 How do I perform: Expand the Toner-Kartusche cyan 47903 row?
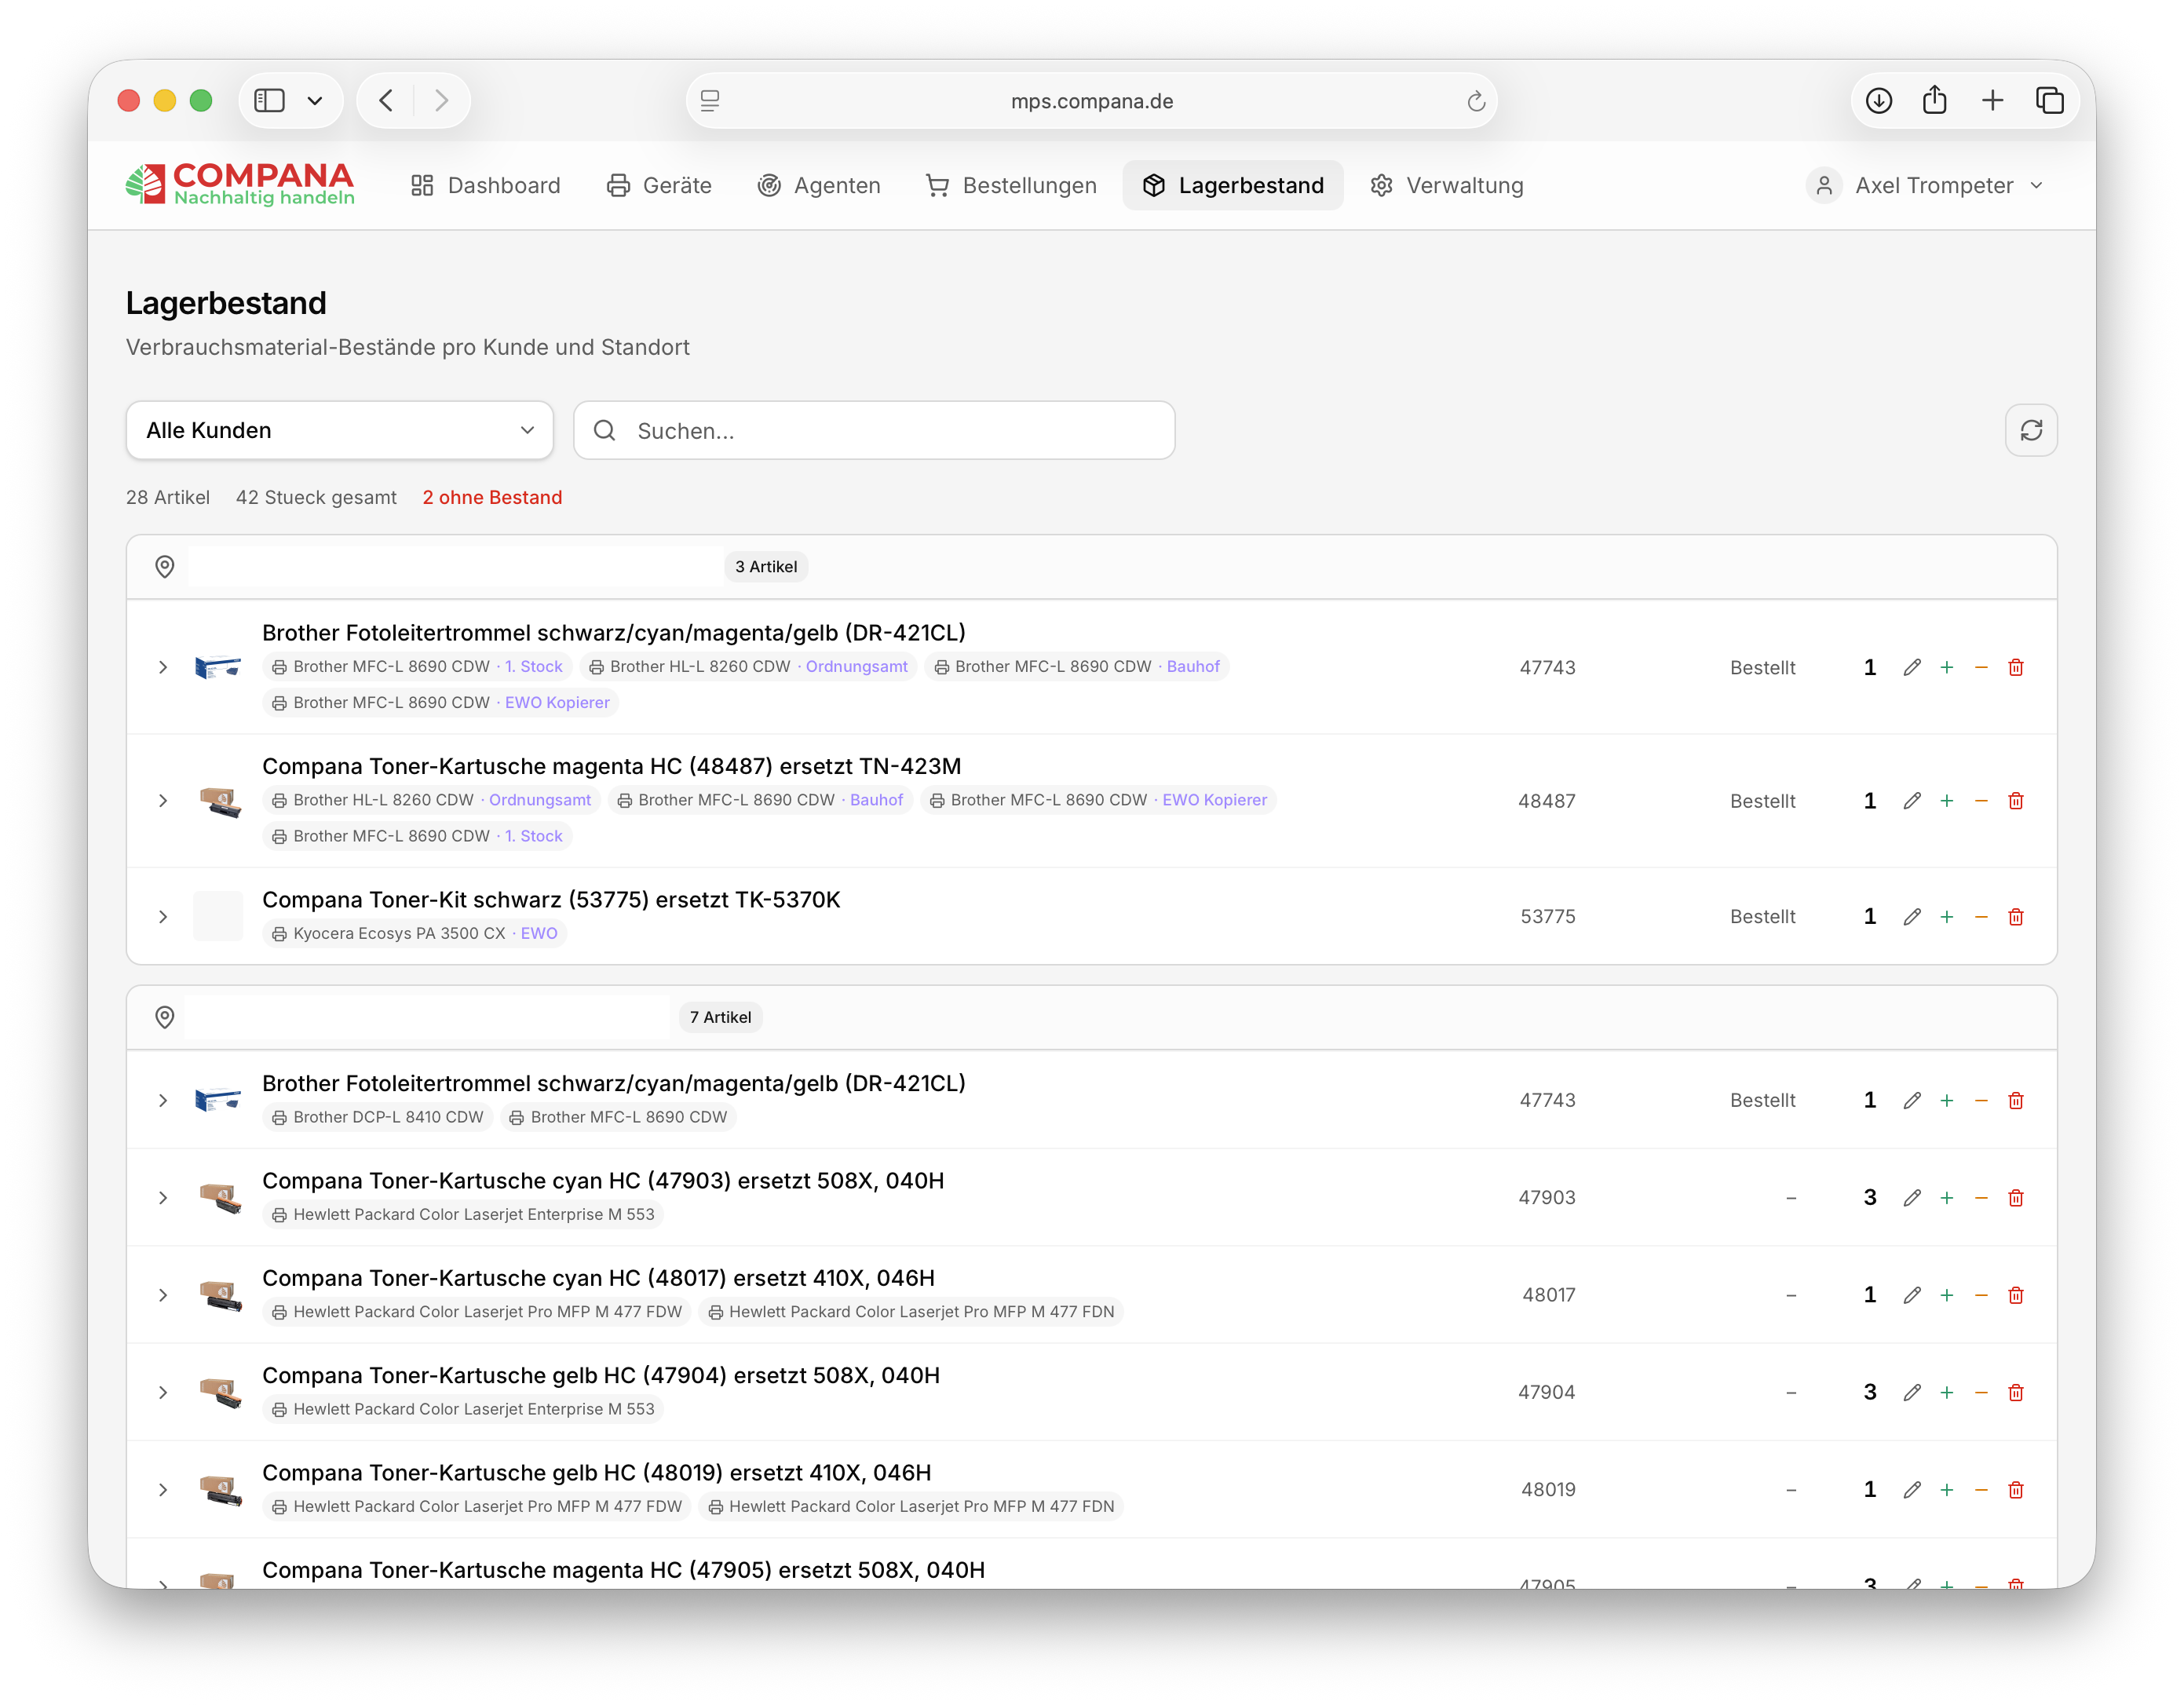tap(163, 1198)
